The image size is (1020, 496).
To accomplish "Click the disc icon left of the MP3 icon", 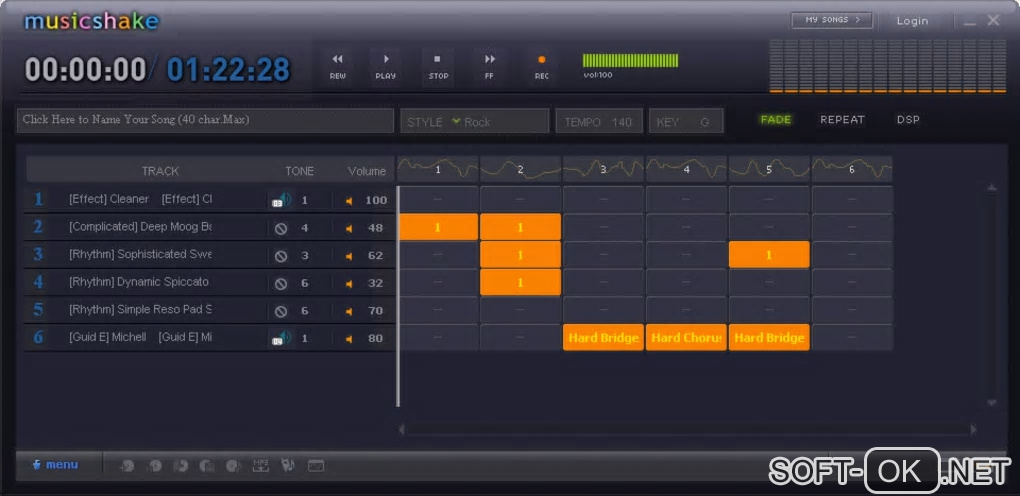I will 234,465.
